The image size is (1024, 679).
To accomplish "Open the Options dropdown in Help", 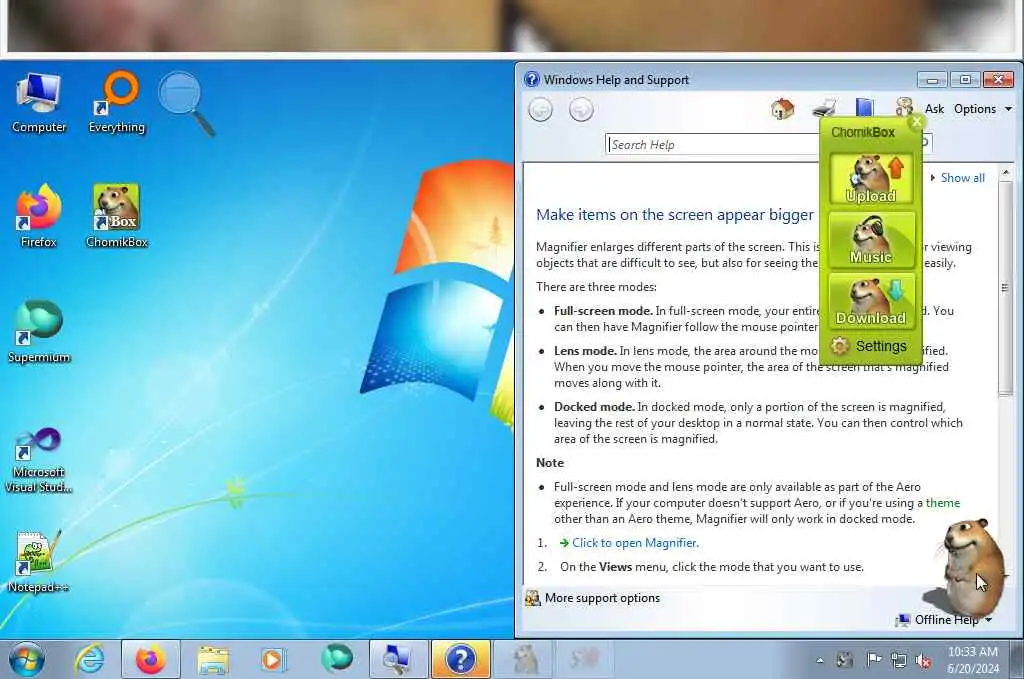I will click(983, 109).
